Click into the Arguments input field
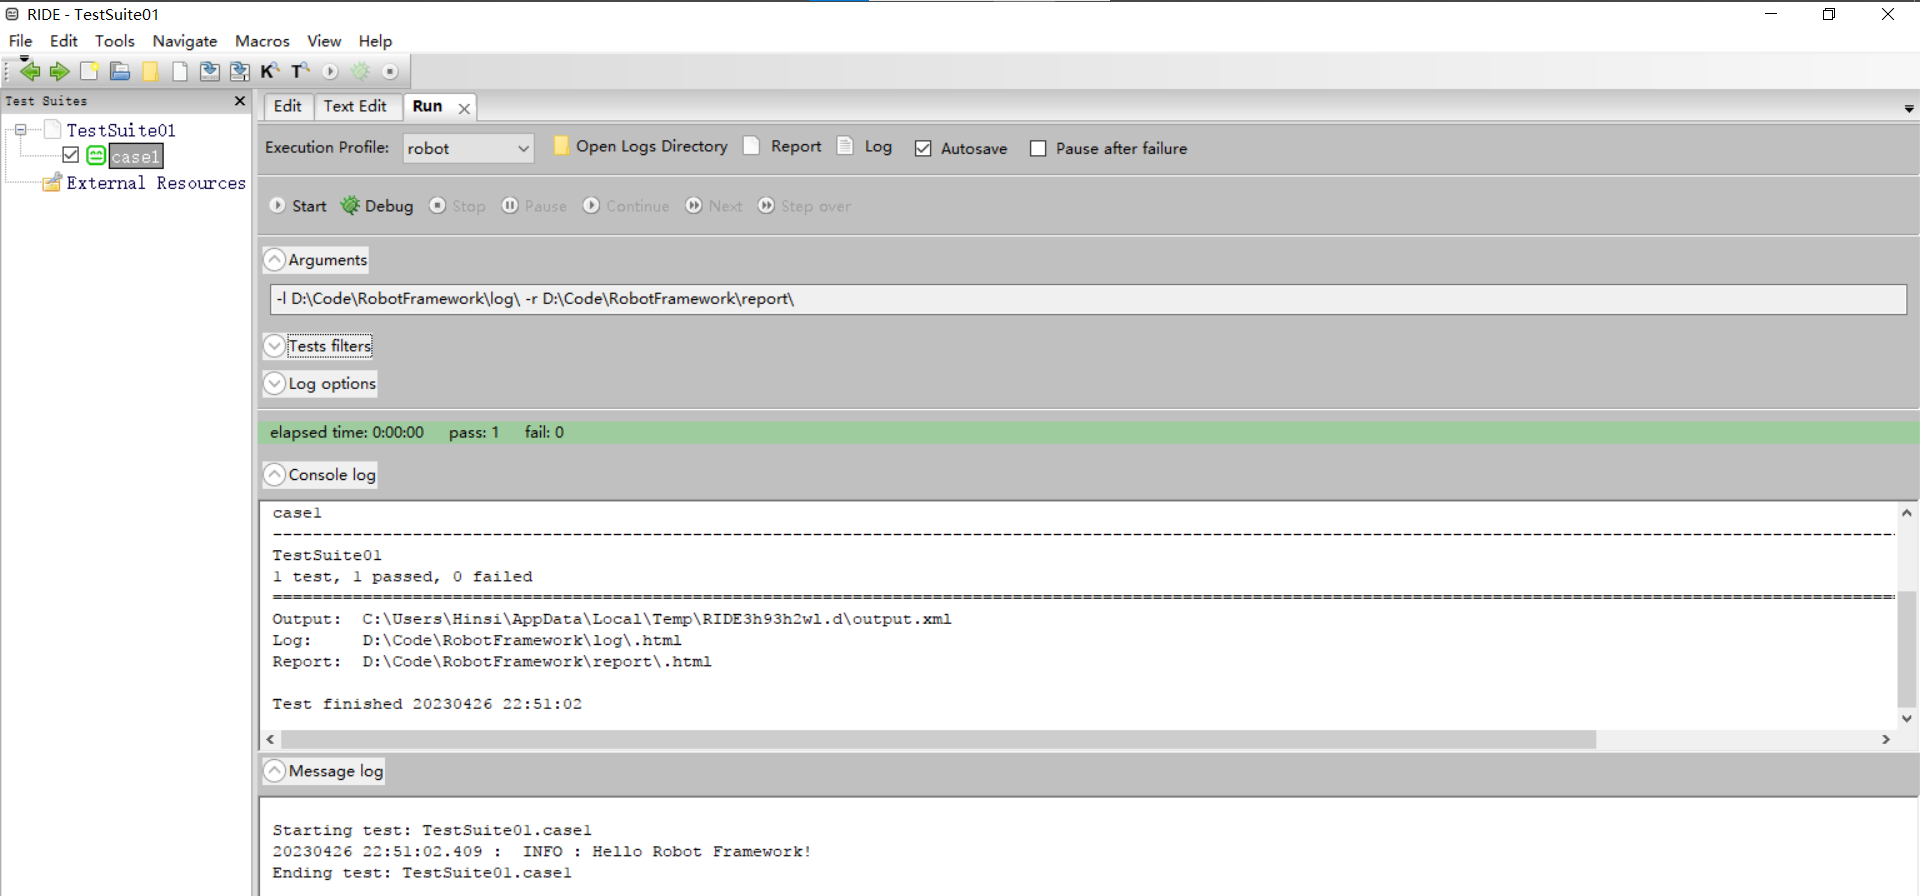Screen dimensions: 1920x896 1088,299
